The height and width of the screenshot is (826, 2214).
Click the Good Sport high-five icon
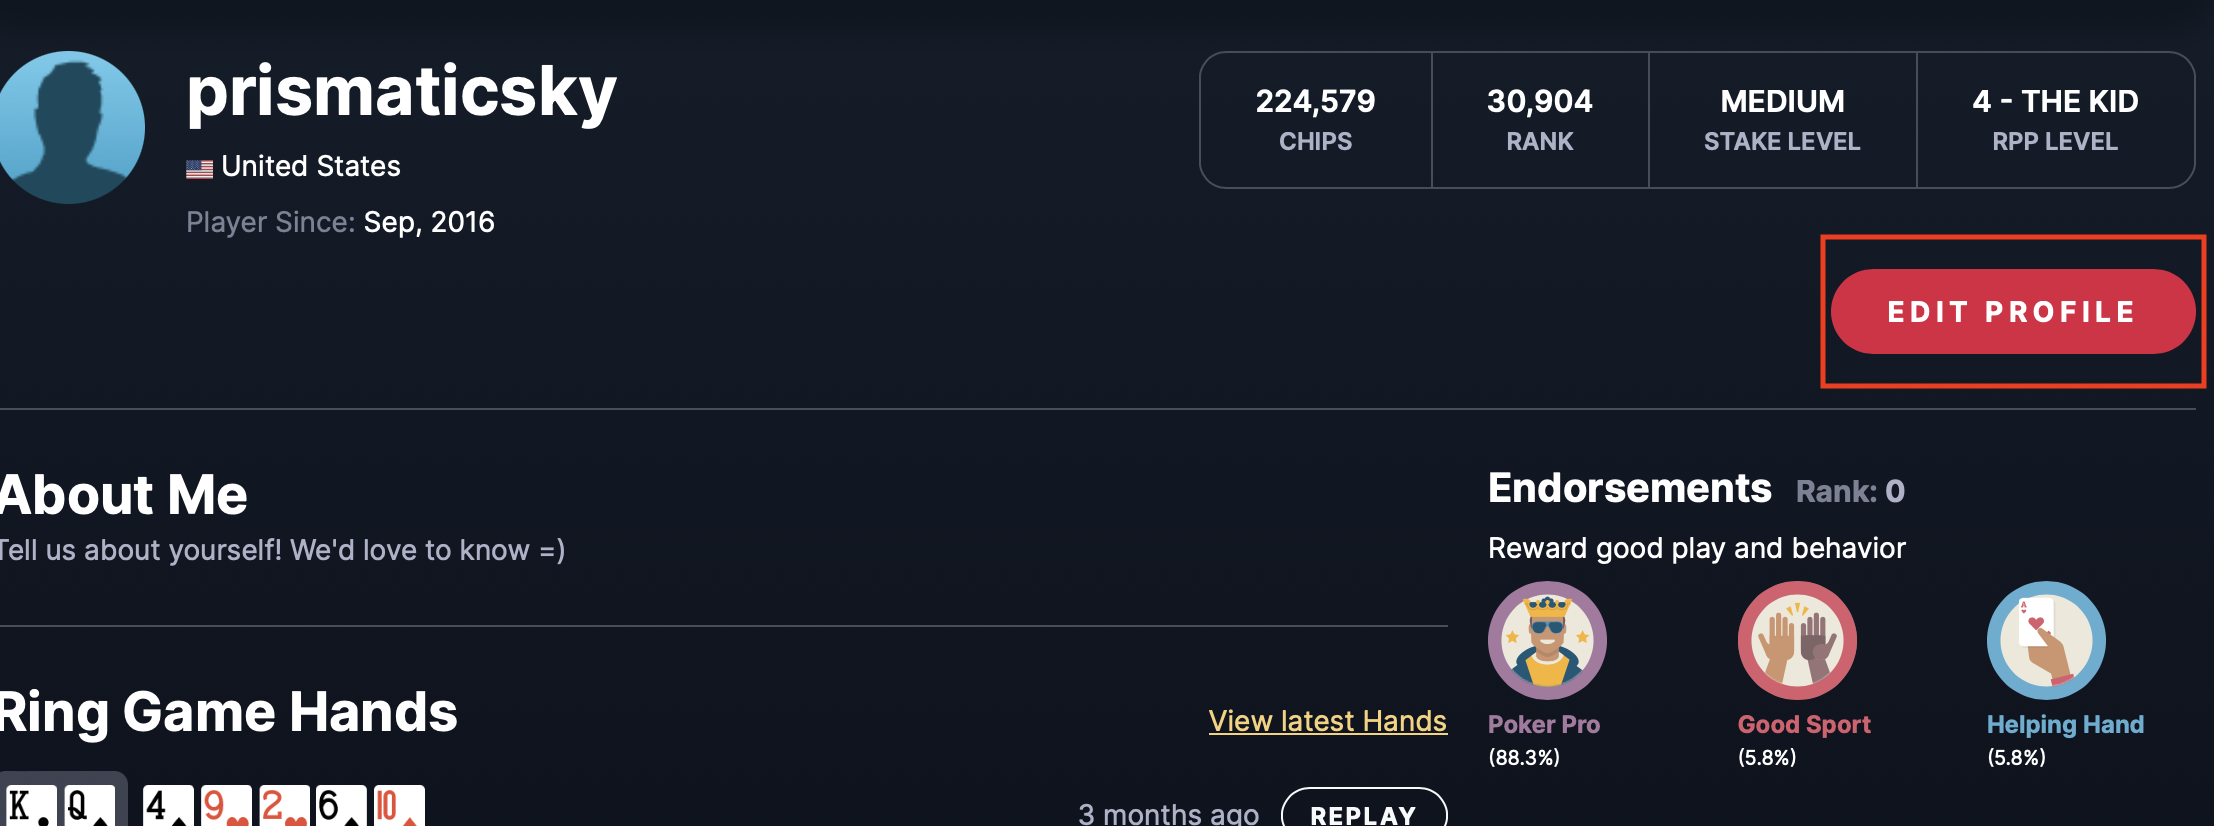tap(1797, 640)
